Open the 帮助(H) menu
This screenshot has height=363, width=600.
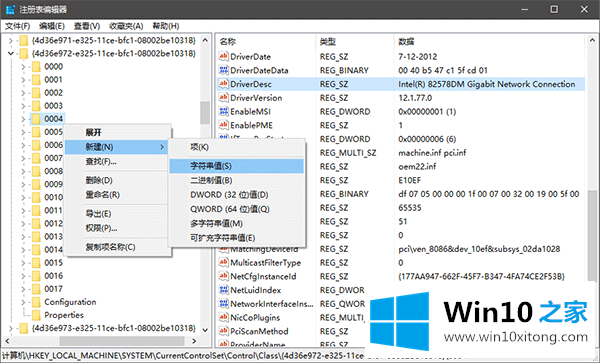click(166, 26)
